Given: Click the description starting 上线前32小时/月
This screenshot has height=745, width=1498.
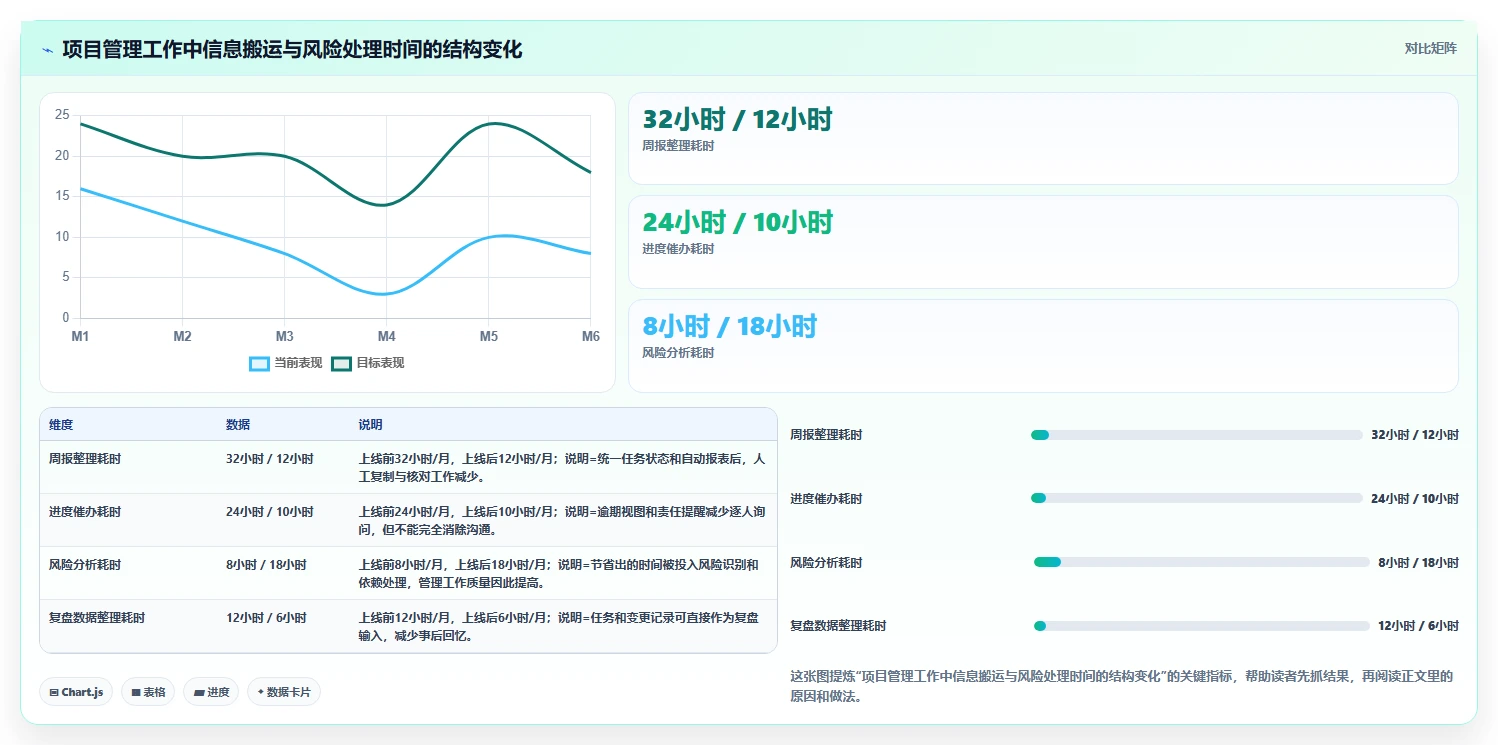Looking at the screenshot, I should click(x=562, y=468).
